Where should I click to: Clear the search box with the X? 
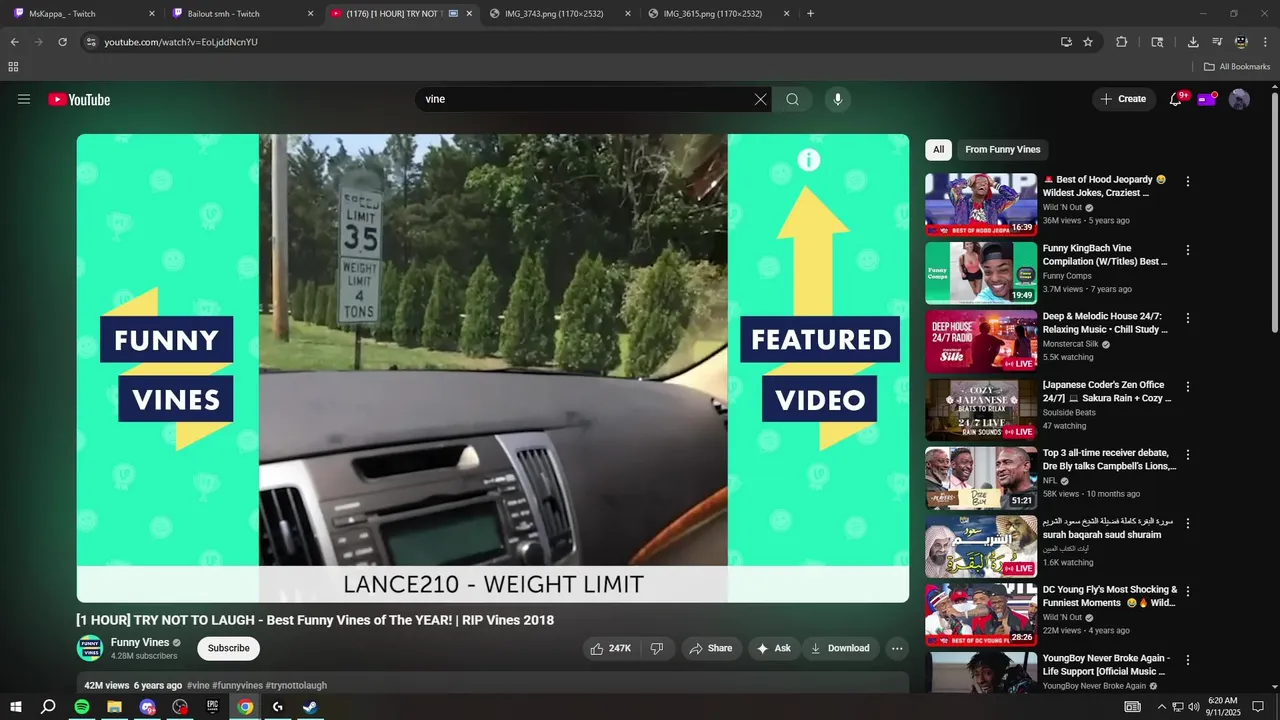(x=760, y=99)
